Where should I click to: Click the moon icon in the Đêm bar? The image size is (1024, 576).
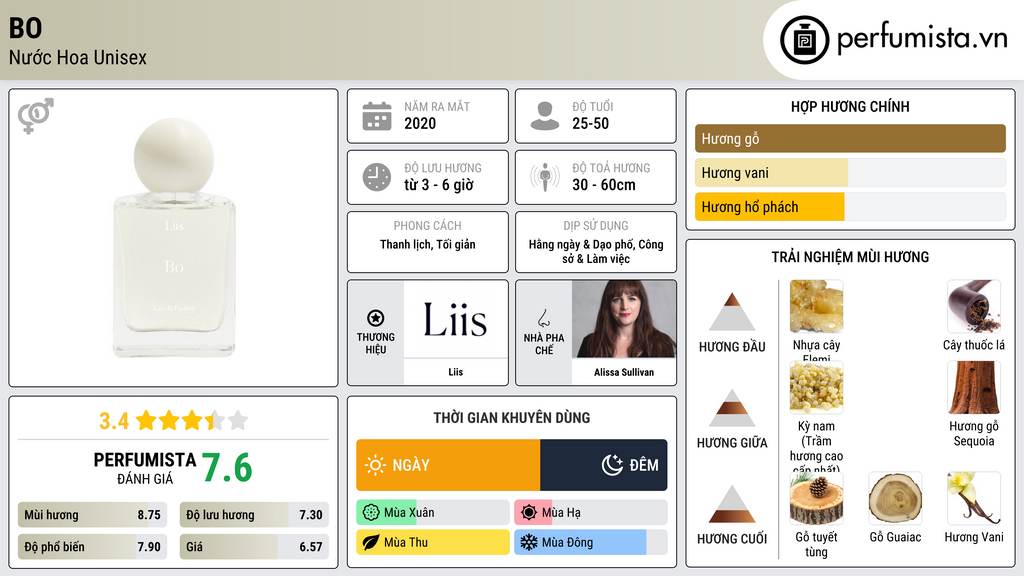(x=612, y=465)
